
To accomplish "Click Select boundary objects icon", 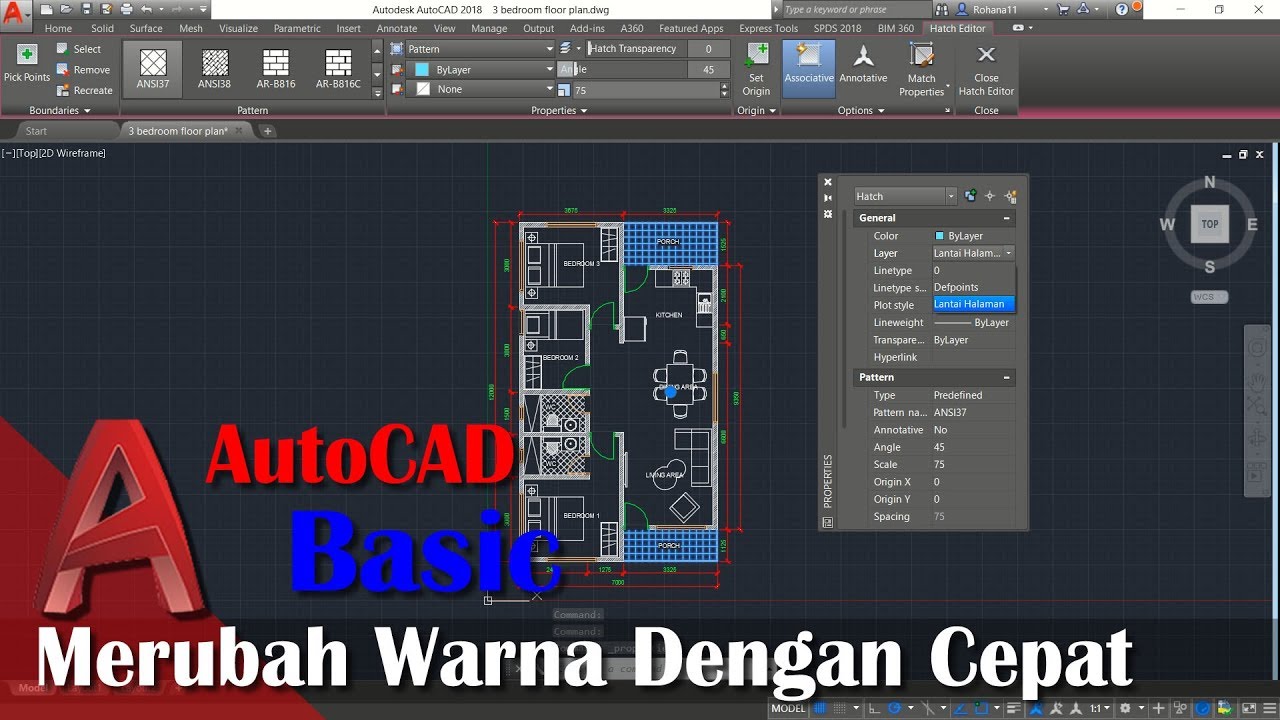I will (x=63, y=48).
